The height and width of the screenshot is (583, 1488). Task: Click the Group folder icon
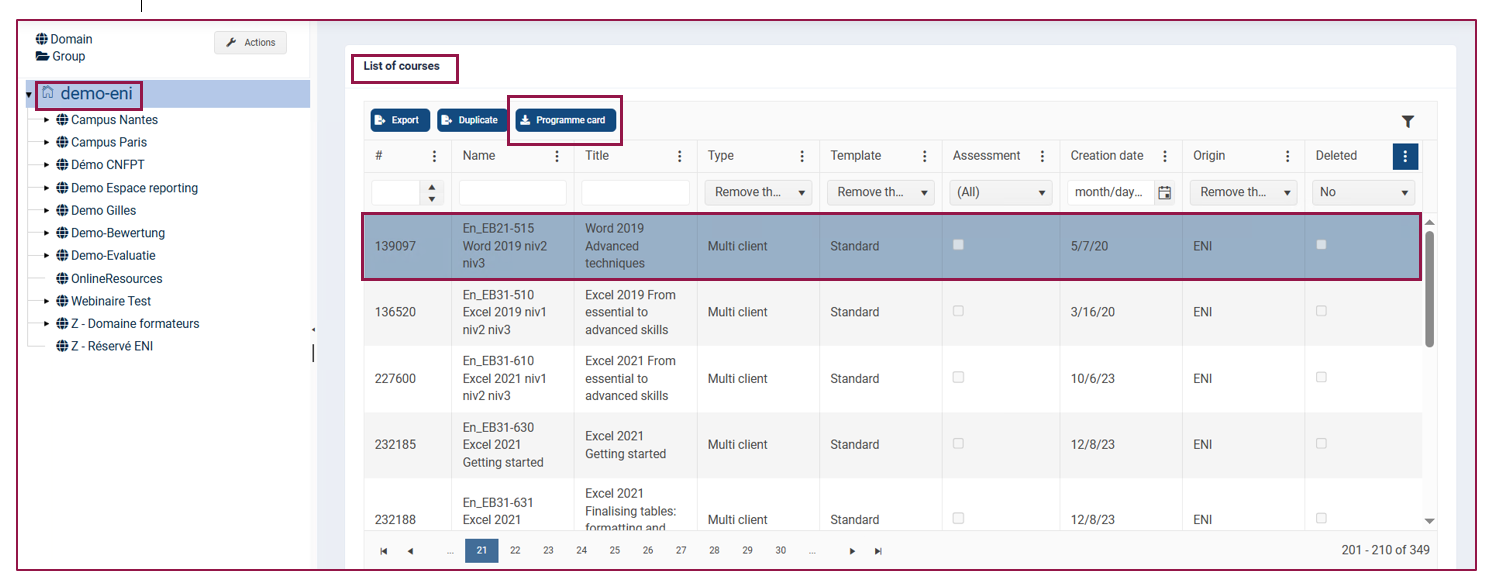point(43,56)
